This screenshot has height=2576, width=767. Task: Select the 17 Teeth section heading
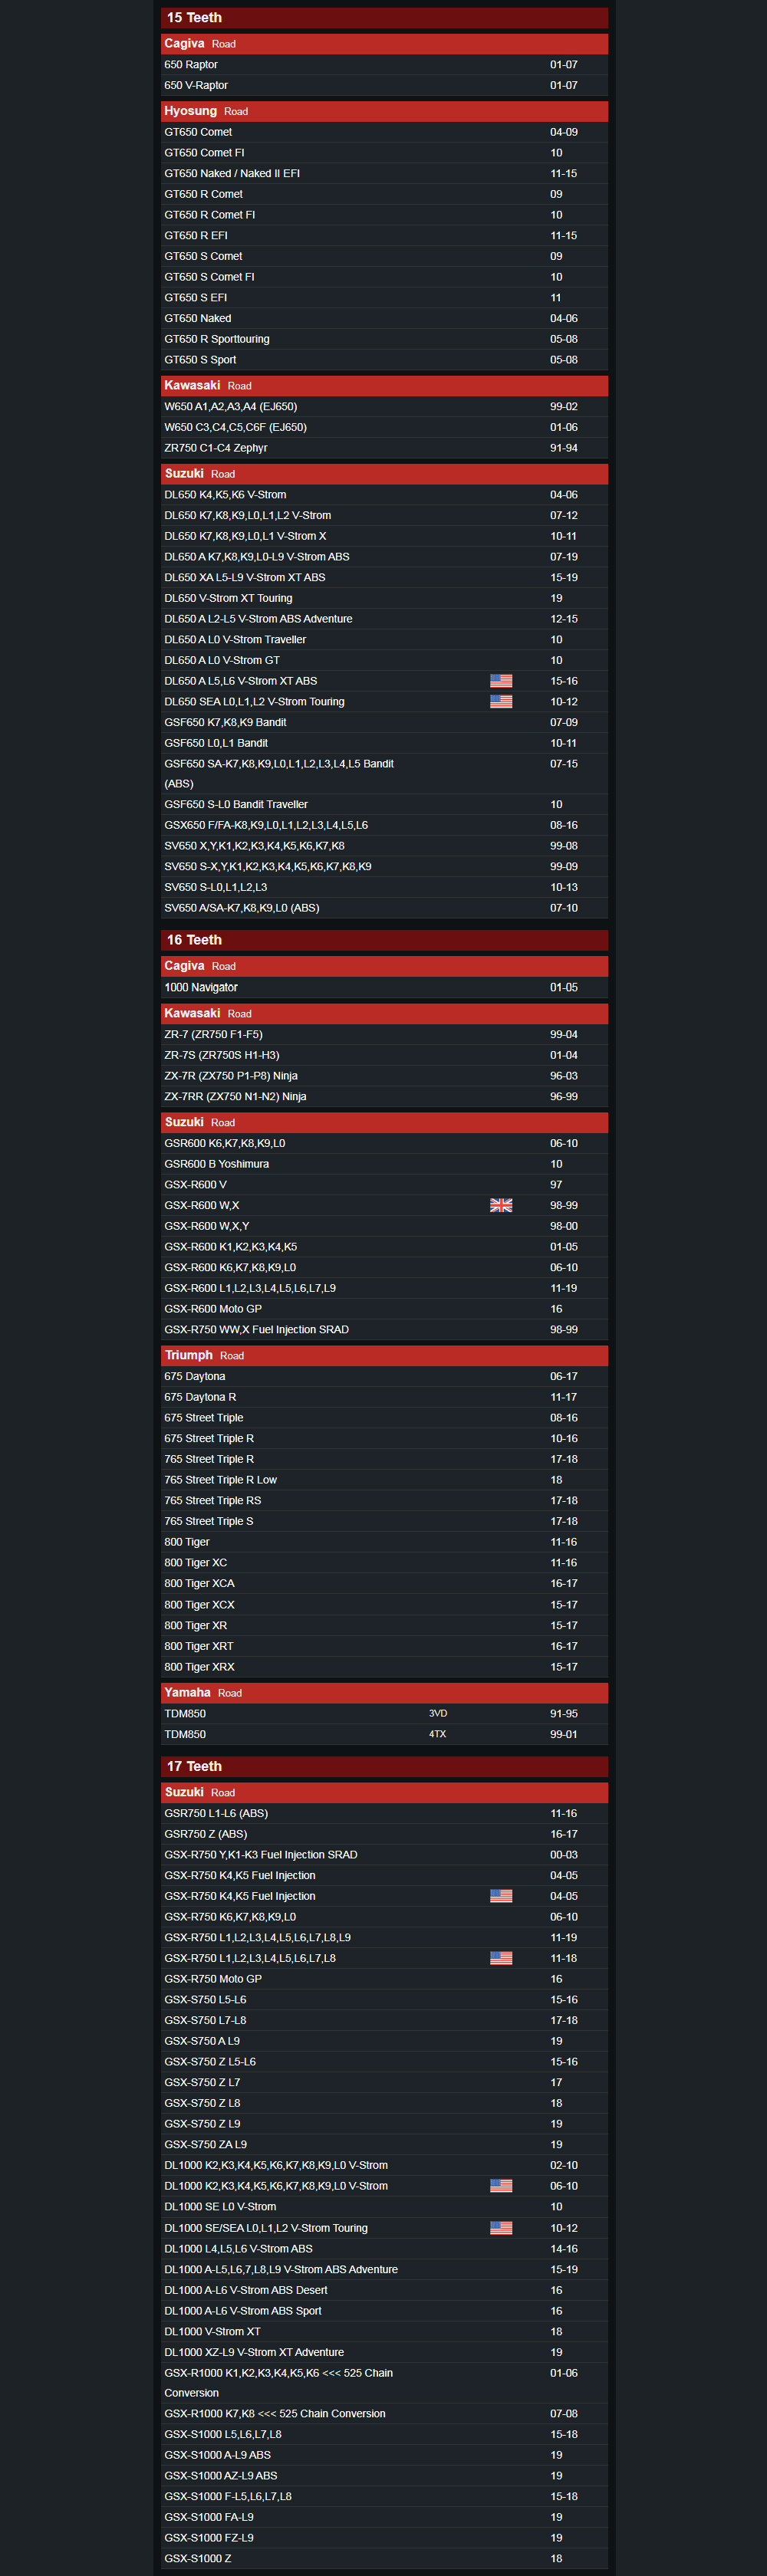pyautogui.click(x=384, y=1766)
